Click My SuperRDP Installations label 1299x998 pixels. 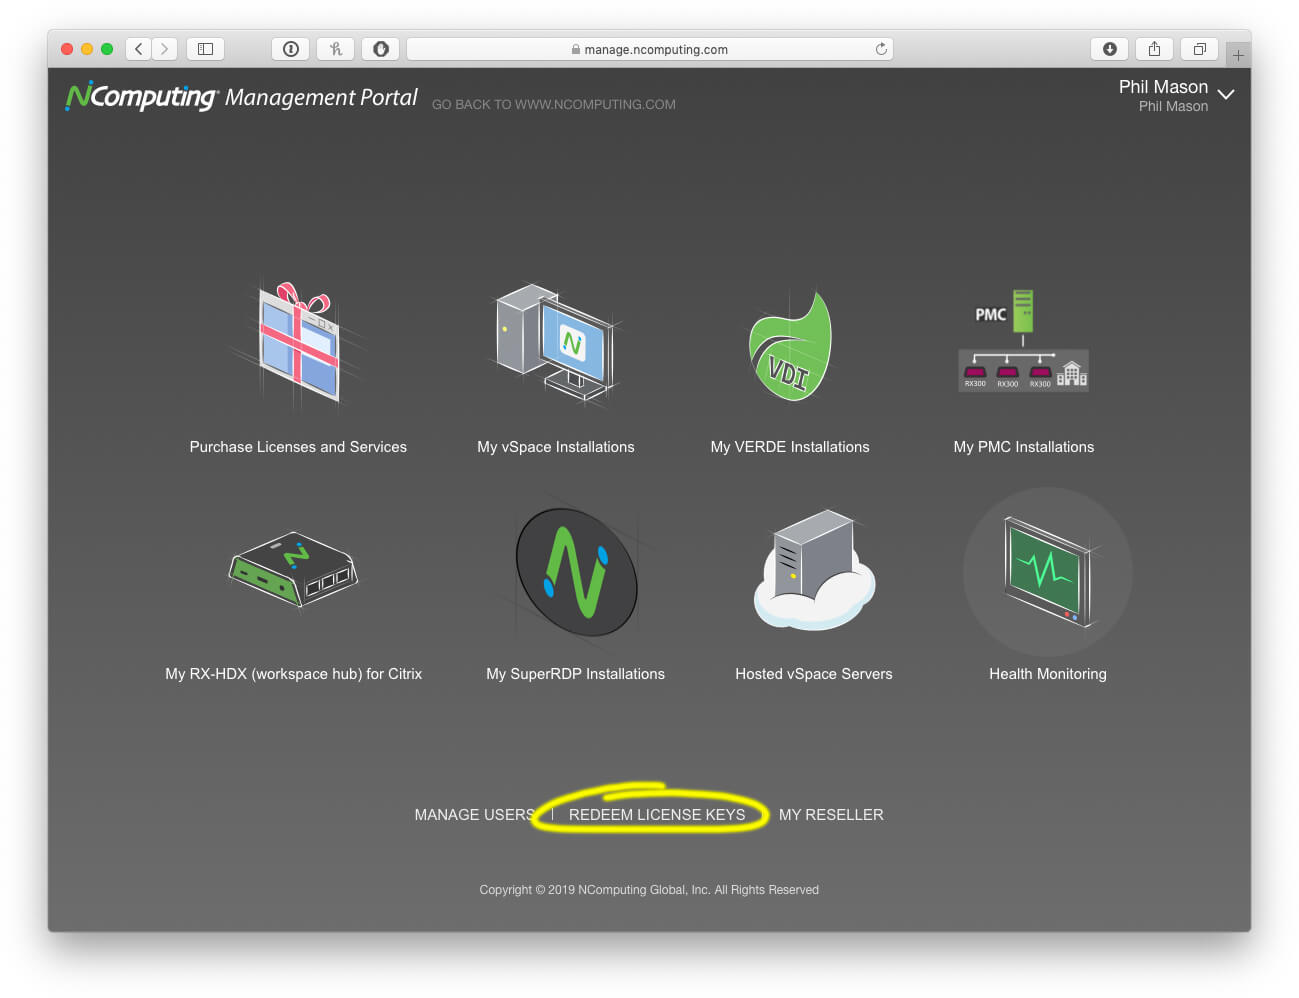[576, 674]
